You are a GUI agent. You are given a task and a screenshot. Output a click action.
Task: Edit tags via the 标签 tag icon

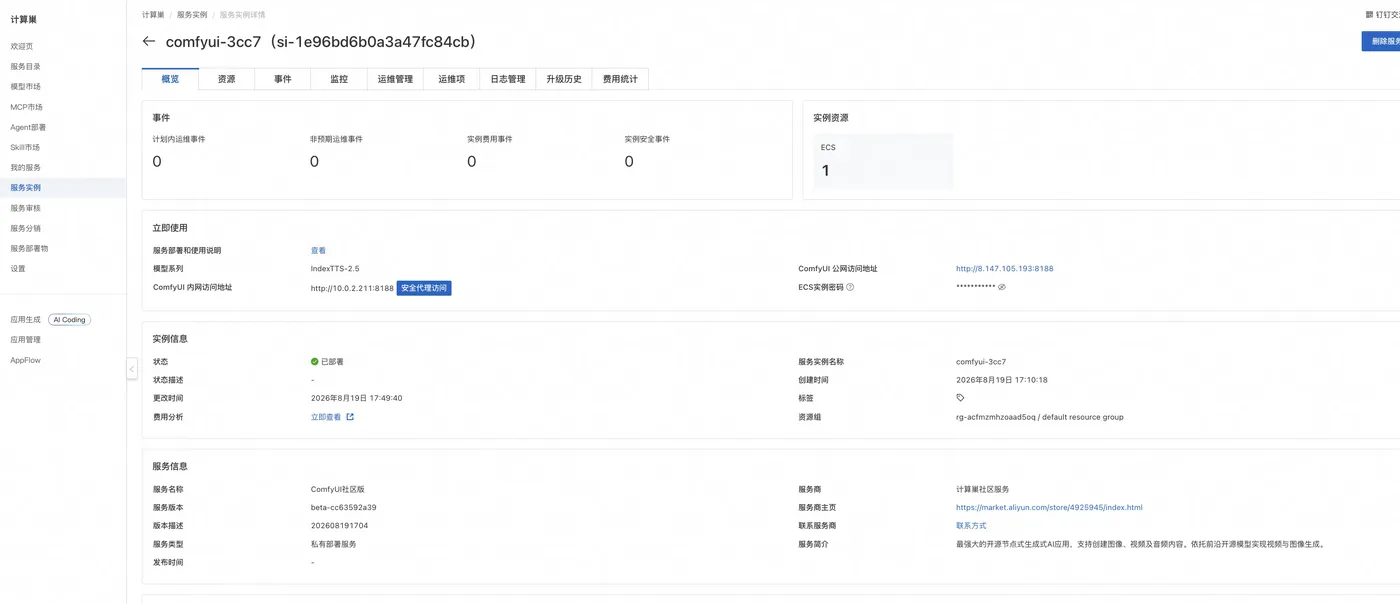(961, 398)
